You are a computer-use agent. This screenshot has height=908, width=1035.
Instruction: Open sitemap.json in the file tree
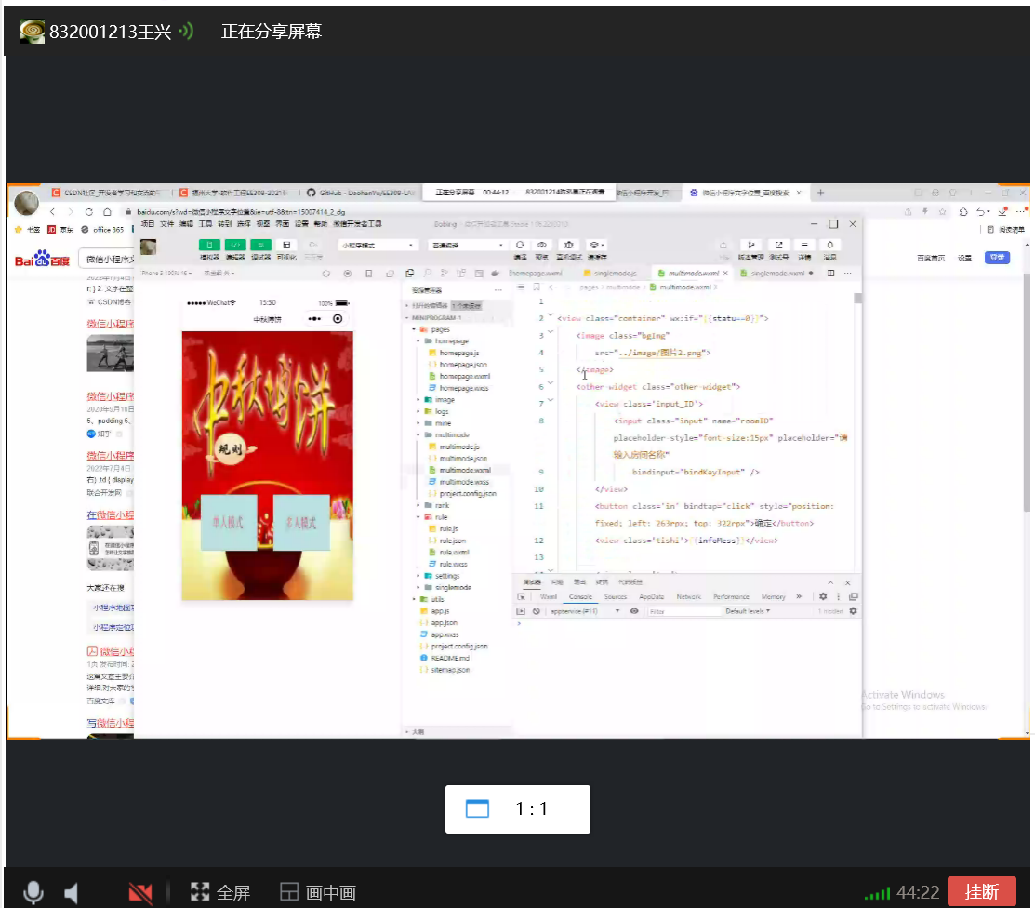click(446, 670)
